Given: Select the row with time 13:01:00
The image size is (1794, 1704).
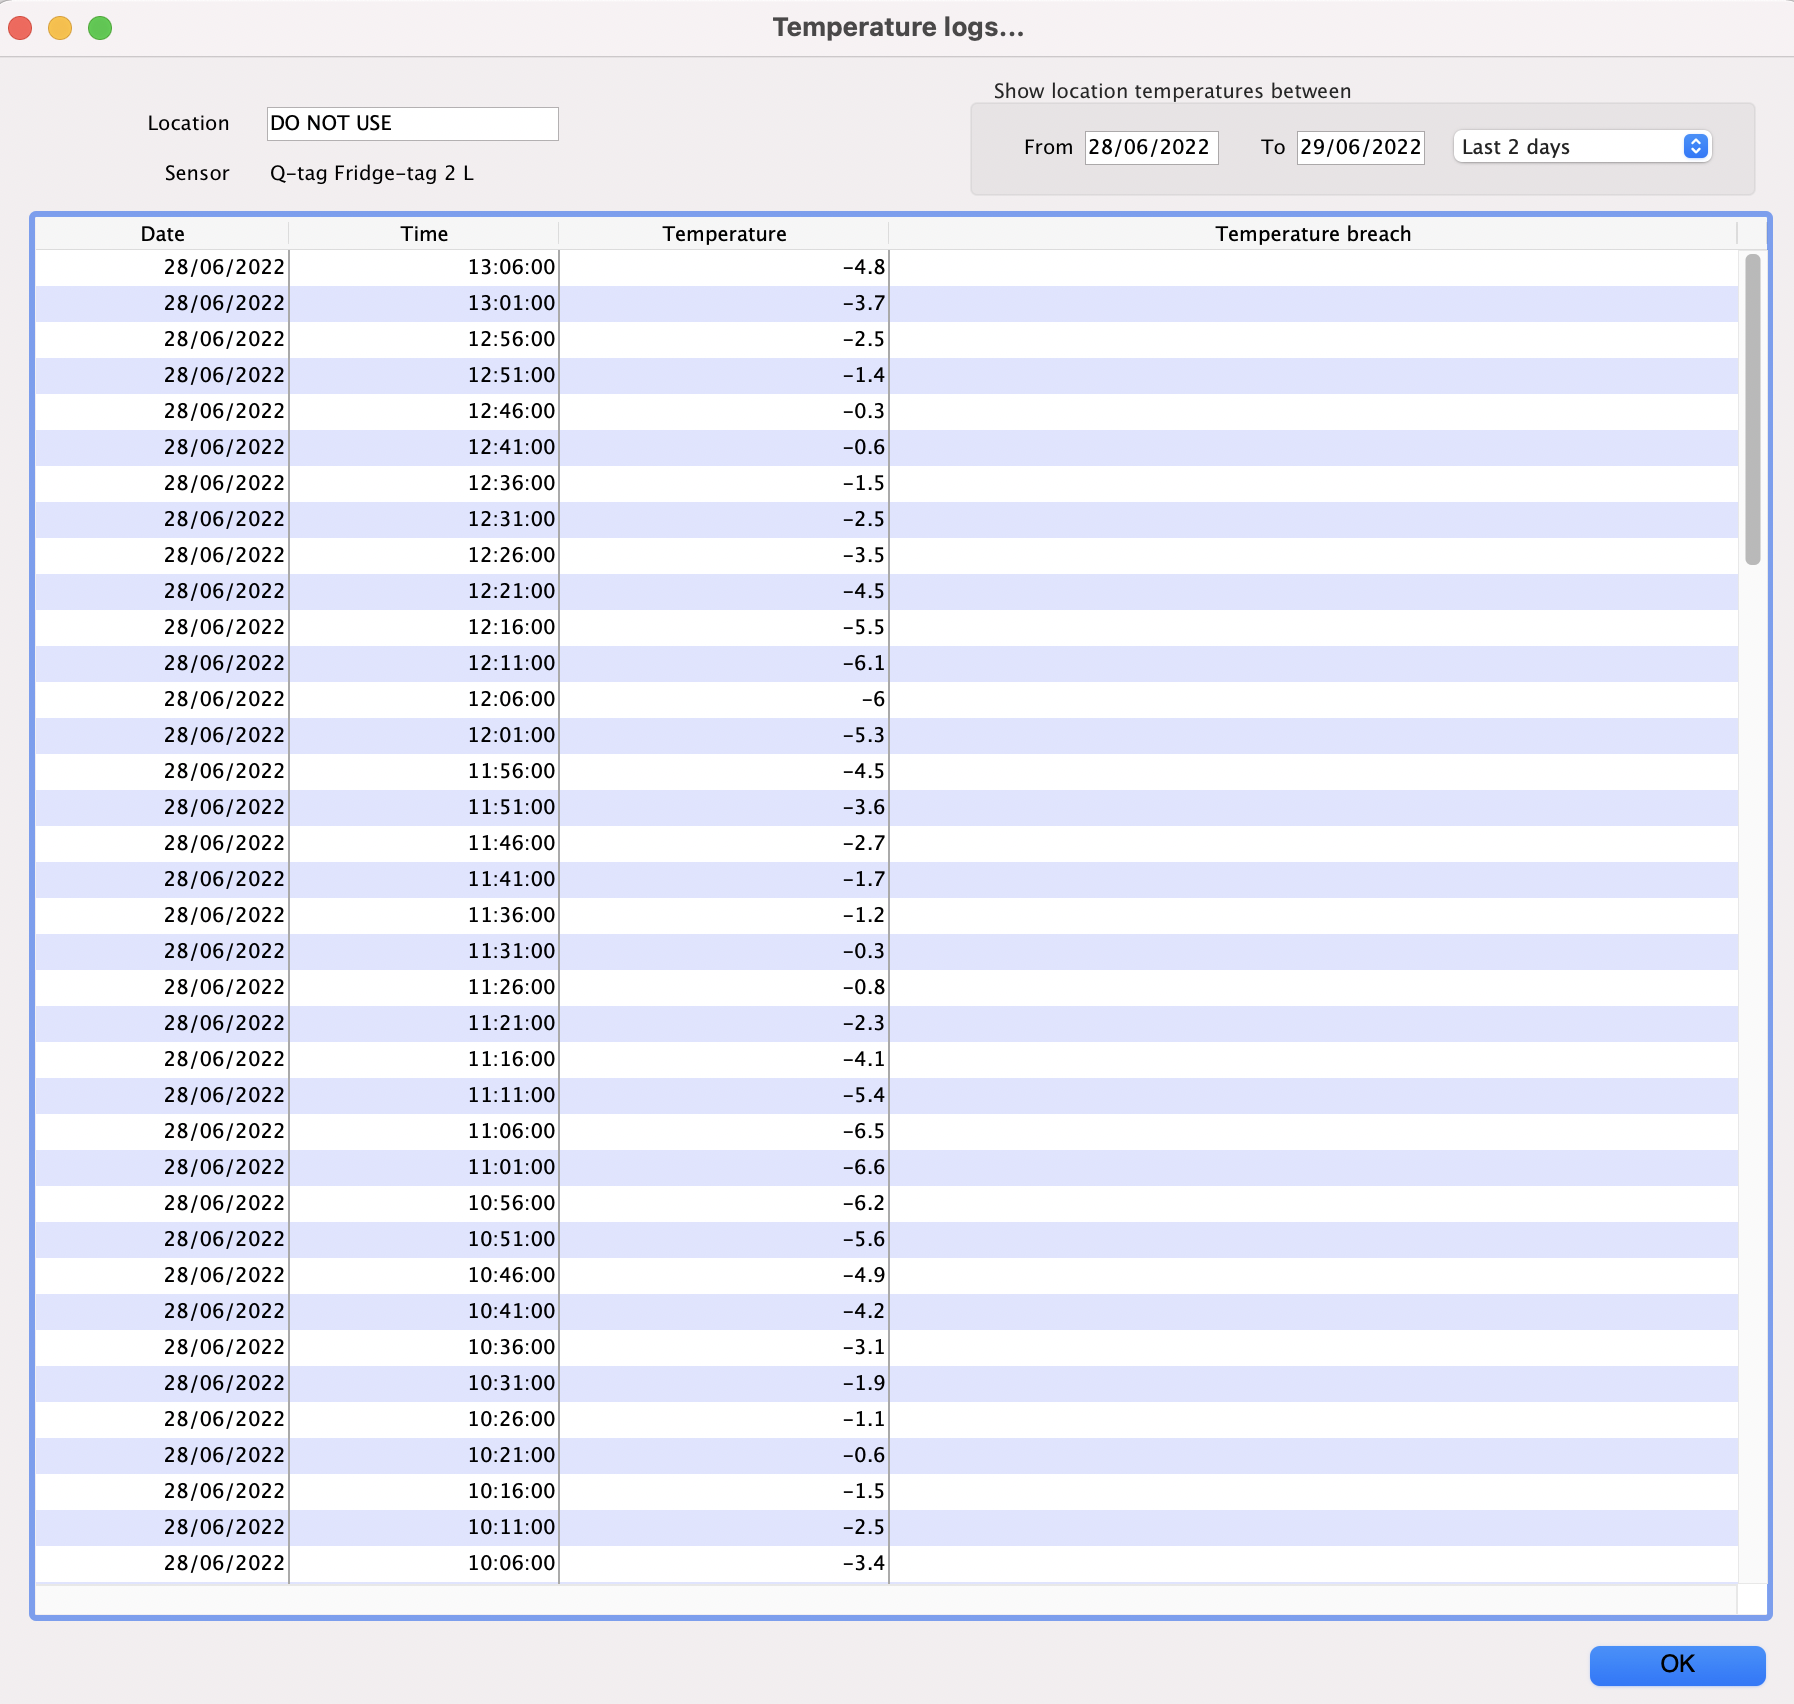Looking at the screenshot, I should click(x=887, y=303).
